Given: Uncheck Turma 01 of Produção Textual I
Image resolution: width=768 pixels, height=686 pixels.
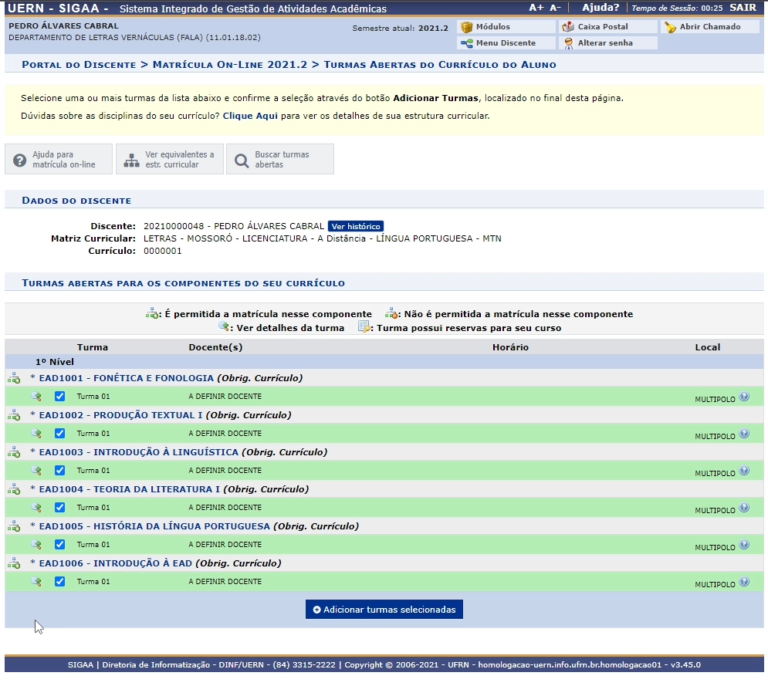Looking at the screenshot, I should coord(60,433).
